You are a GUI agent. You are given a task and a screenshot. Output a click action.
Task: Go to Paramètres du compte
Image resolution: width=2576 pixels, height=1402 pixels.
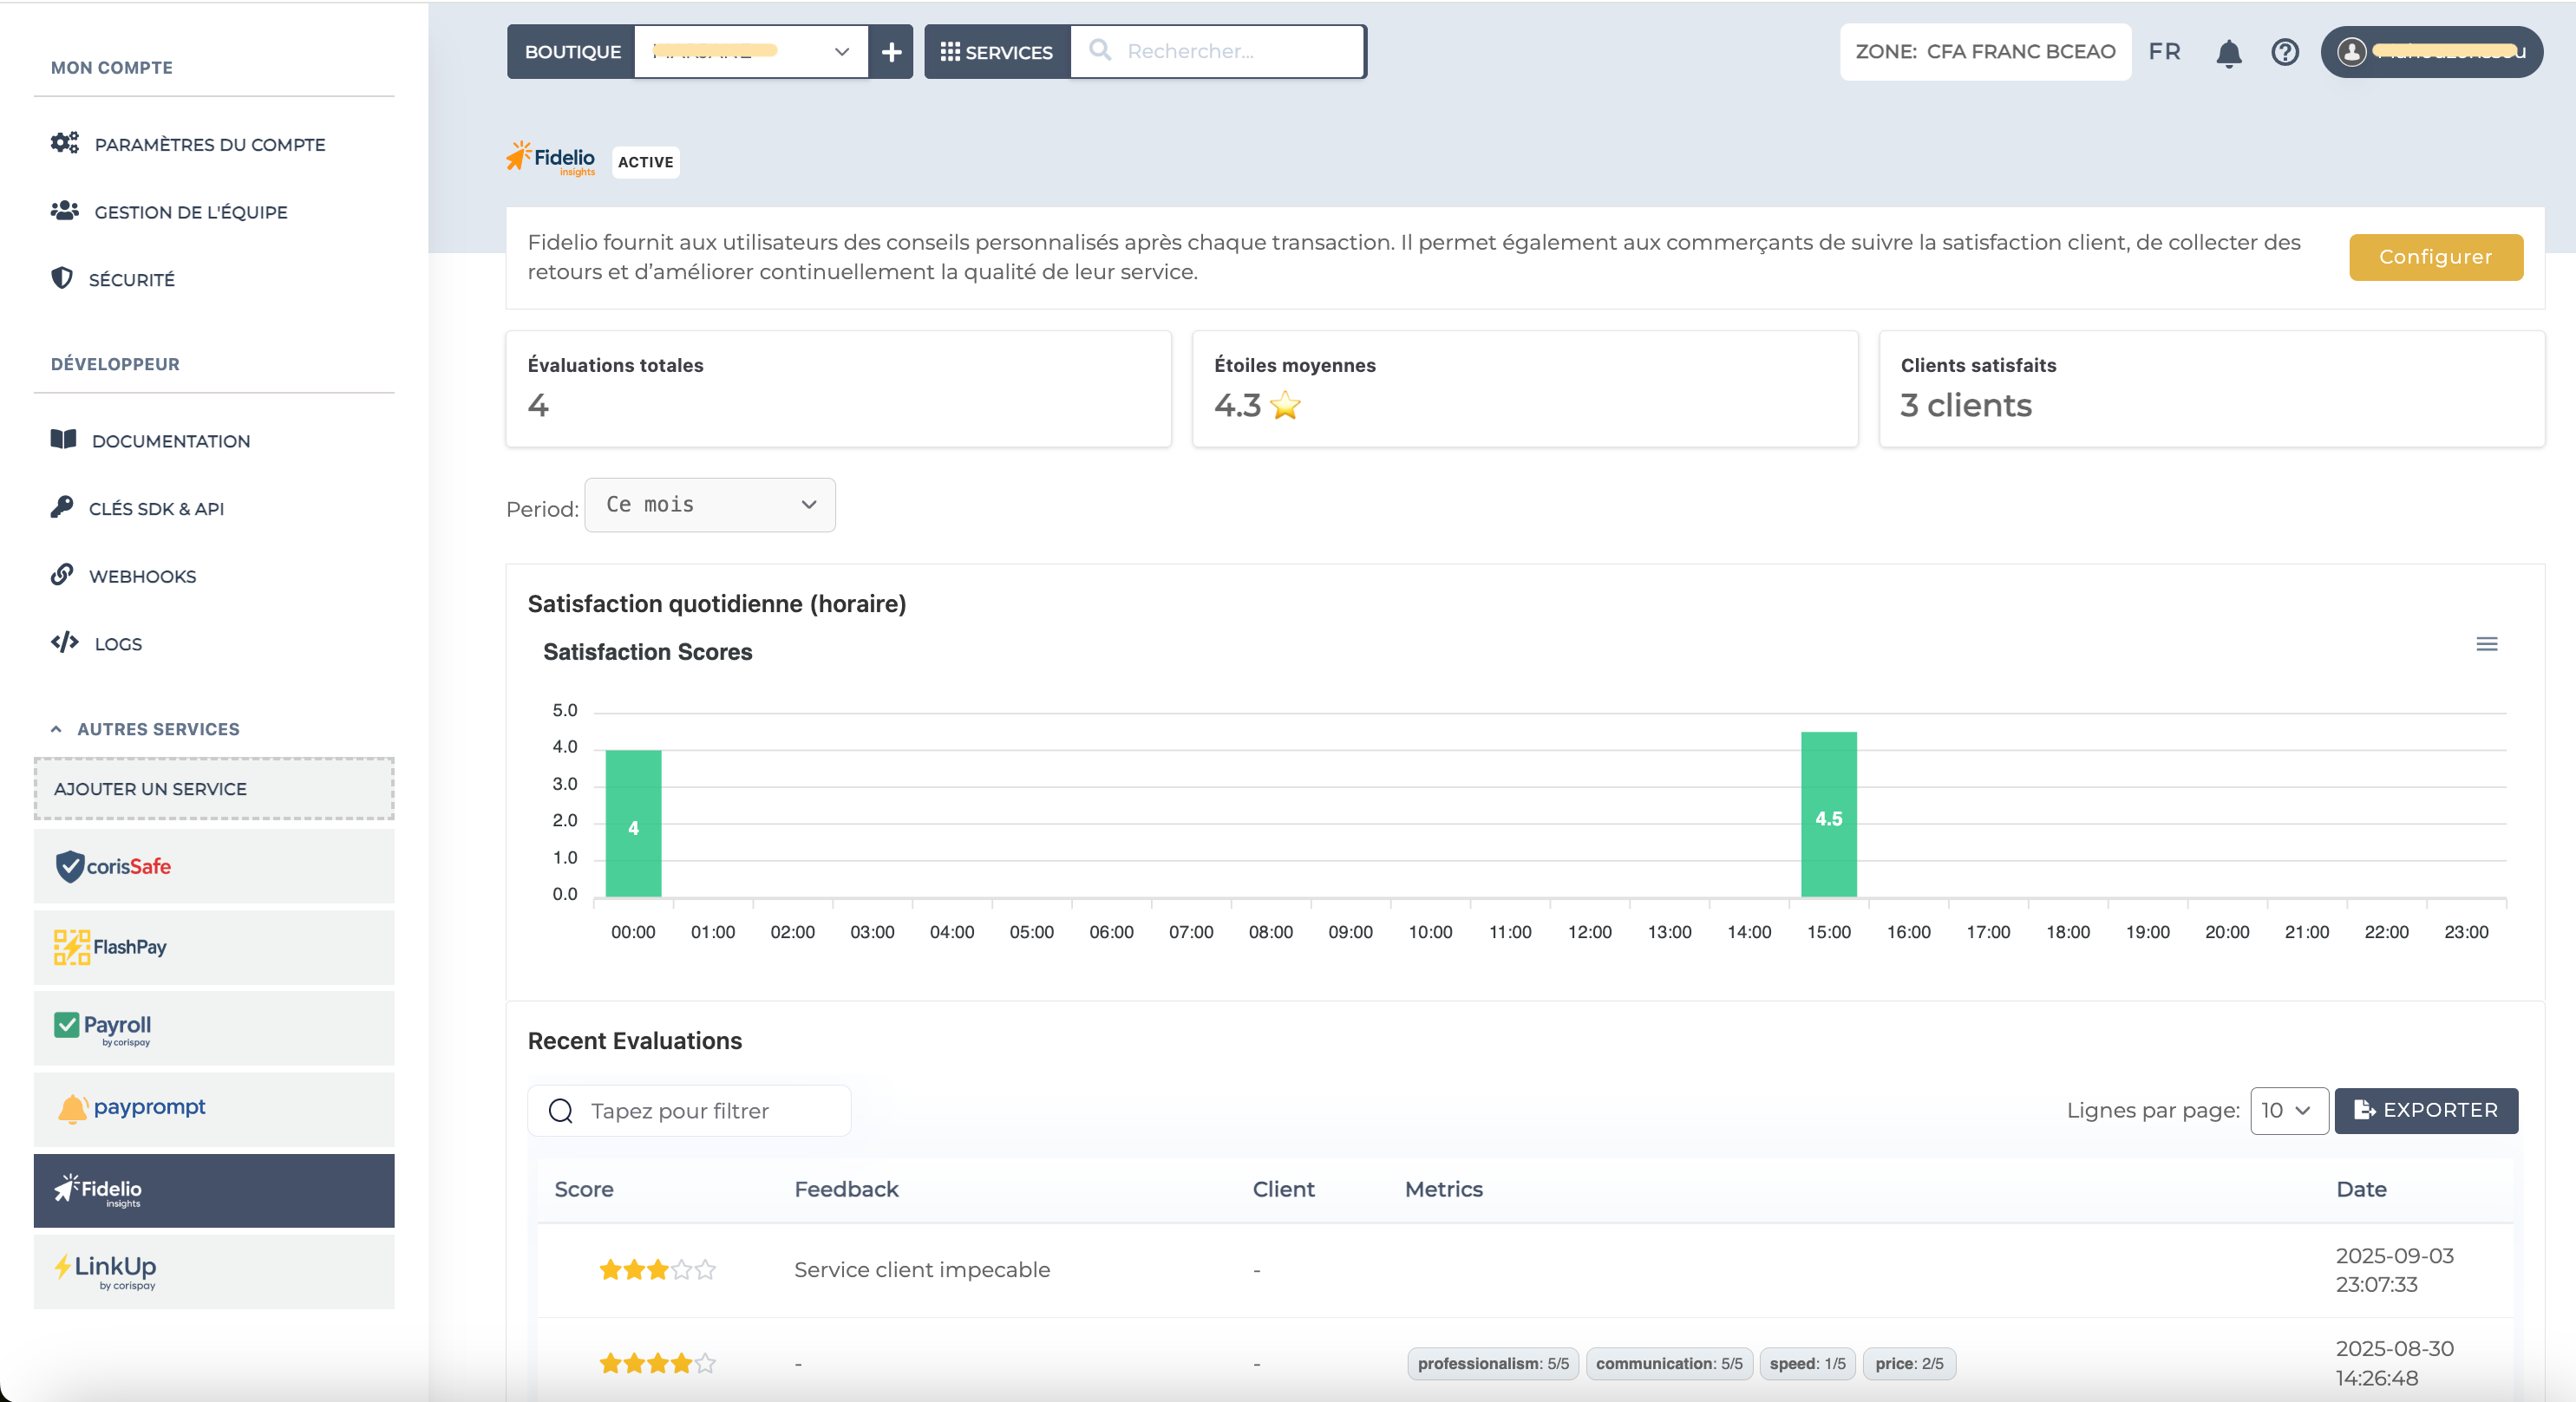pos(210,145)
